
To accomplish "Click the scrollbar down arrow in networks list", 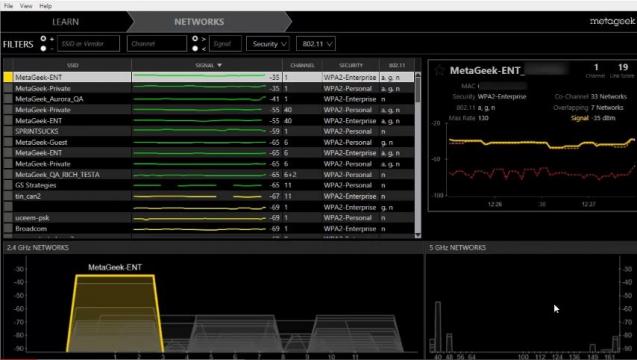I will (x=418, y=235).
